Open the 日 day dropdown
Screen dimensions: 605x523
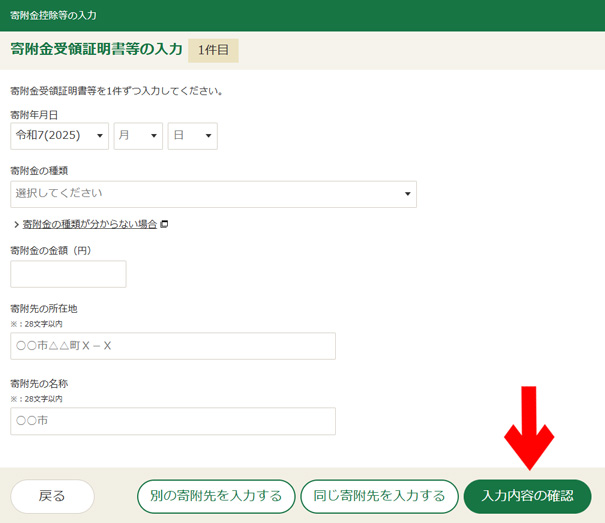tap(192, 136)
